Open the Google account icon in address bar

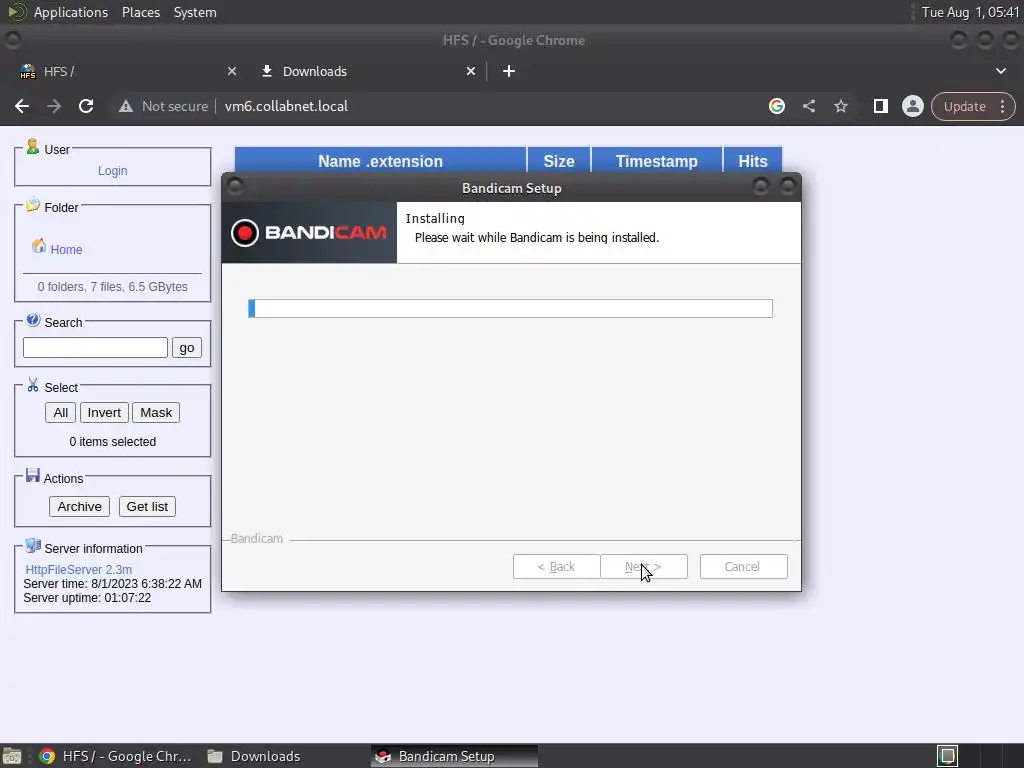776,106
